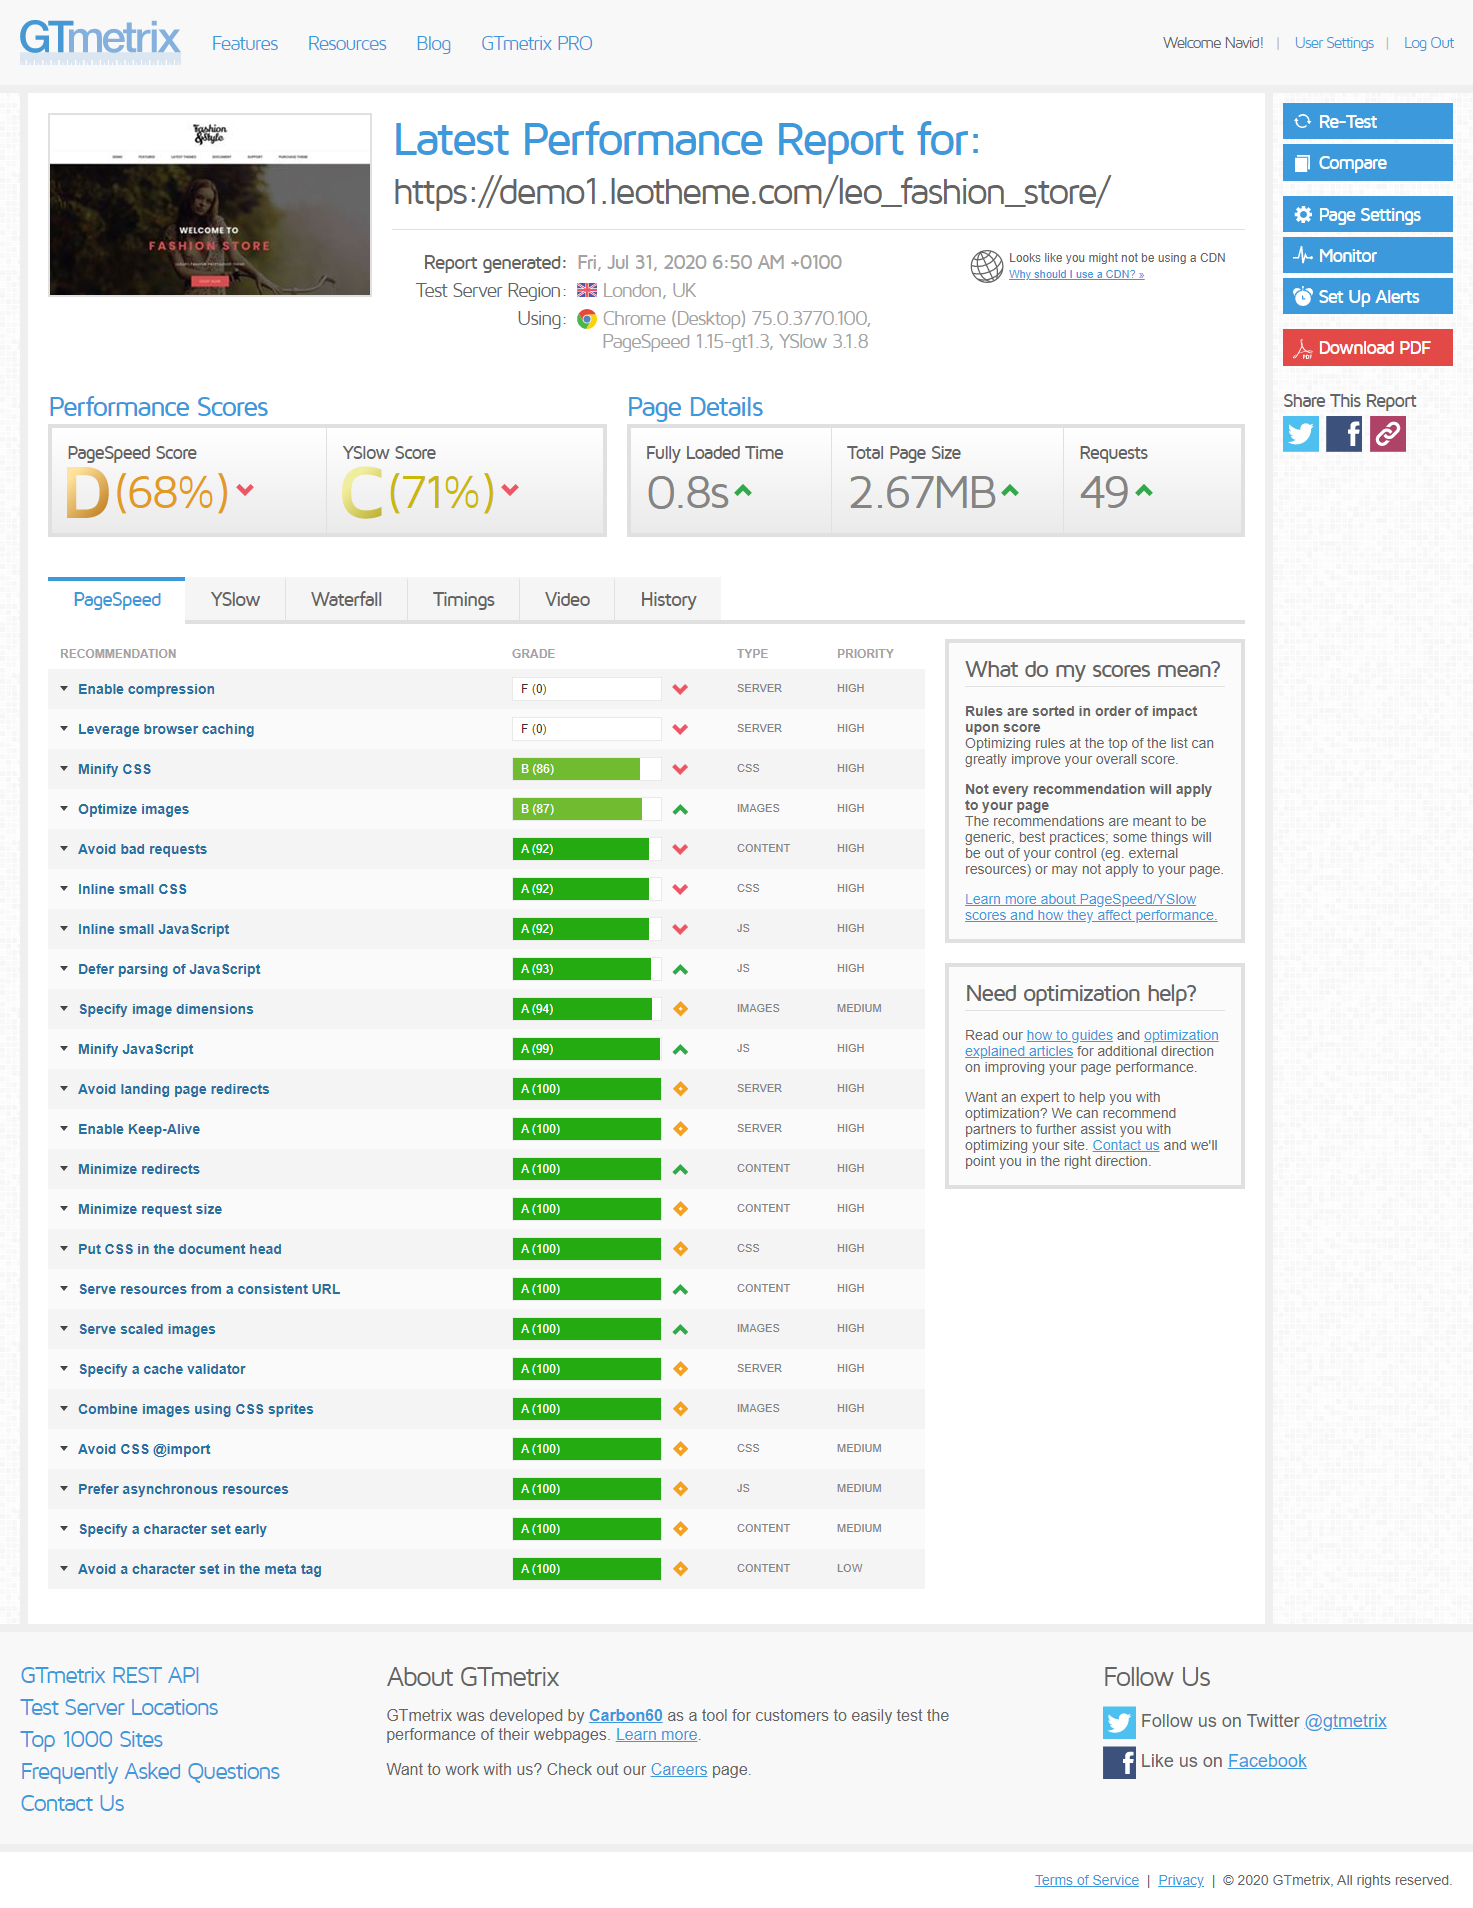Click the Minify CSS B (86) grade bar

(x=587, y=769)
